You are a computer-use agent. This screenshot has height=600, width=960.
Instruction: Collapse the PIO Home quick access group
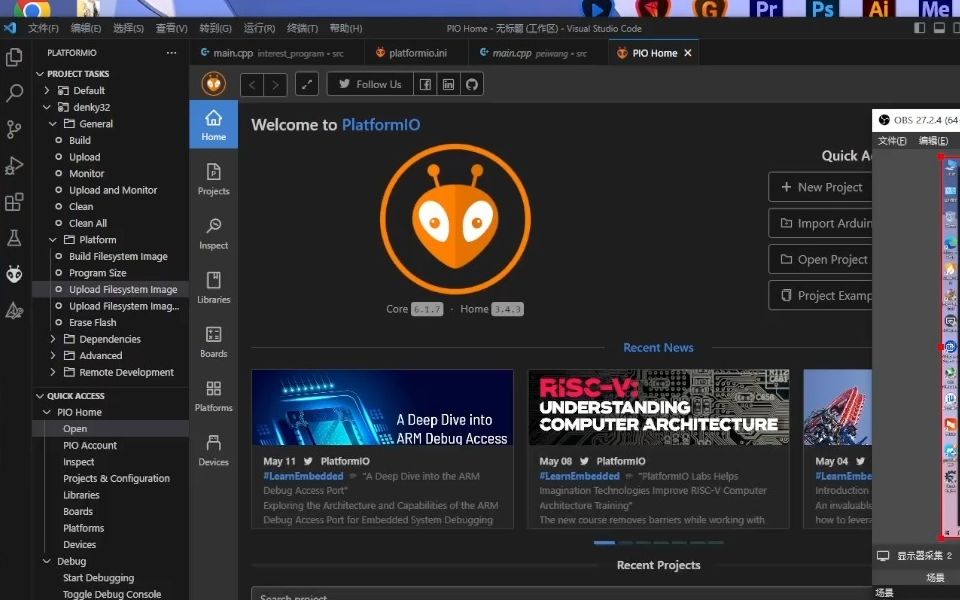pyautogui.click(x=47, y=412)
